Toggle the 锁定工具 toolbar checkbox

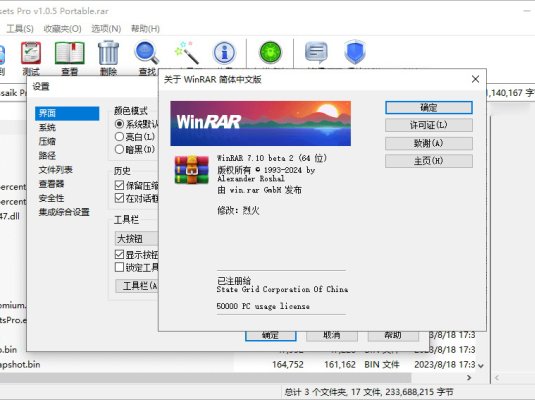pos(119,267)
